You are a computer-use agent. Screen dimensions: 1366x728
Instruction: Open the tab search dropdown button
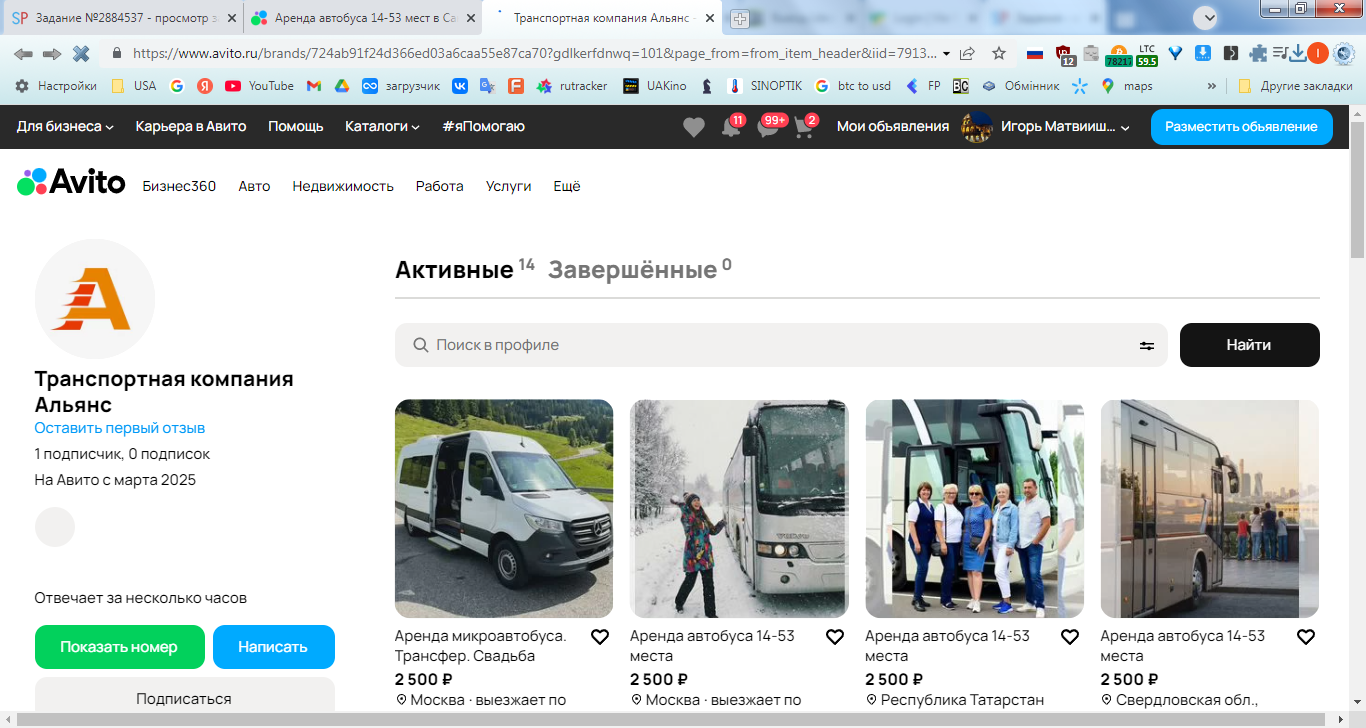click(x=1207, y=17)
